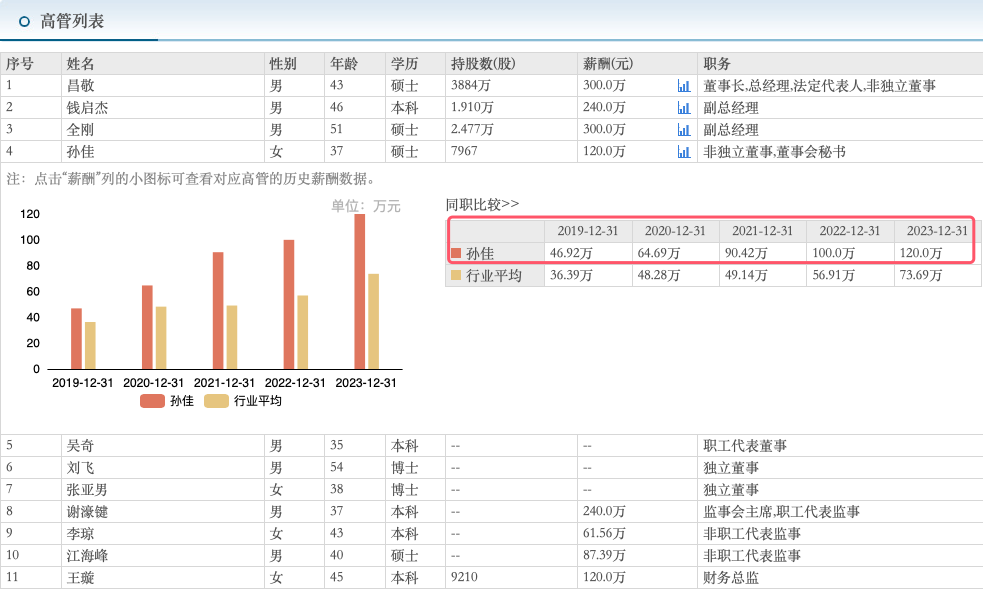Click the 单位：万元 chart unit label

[x=365, y=206]
